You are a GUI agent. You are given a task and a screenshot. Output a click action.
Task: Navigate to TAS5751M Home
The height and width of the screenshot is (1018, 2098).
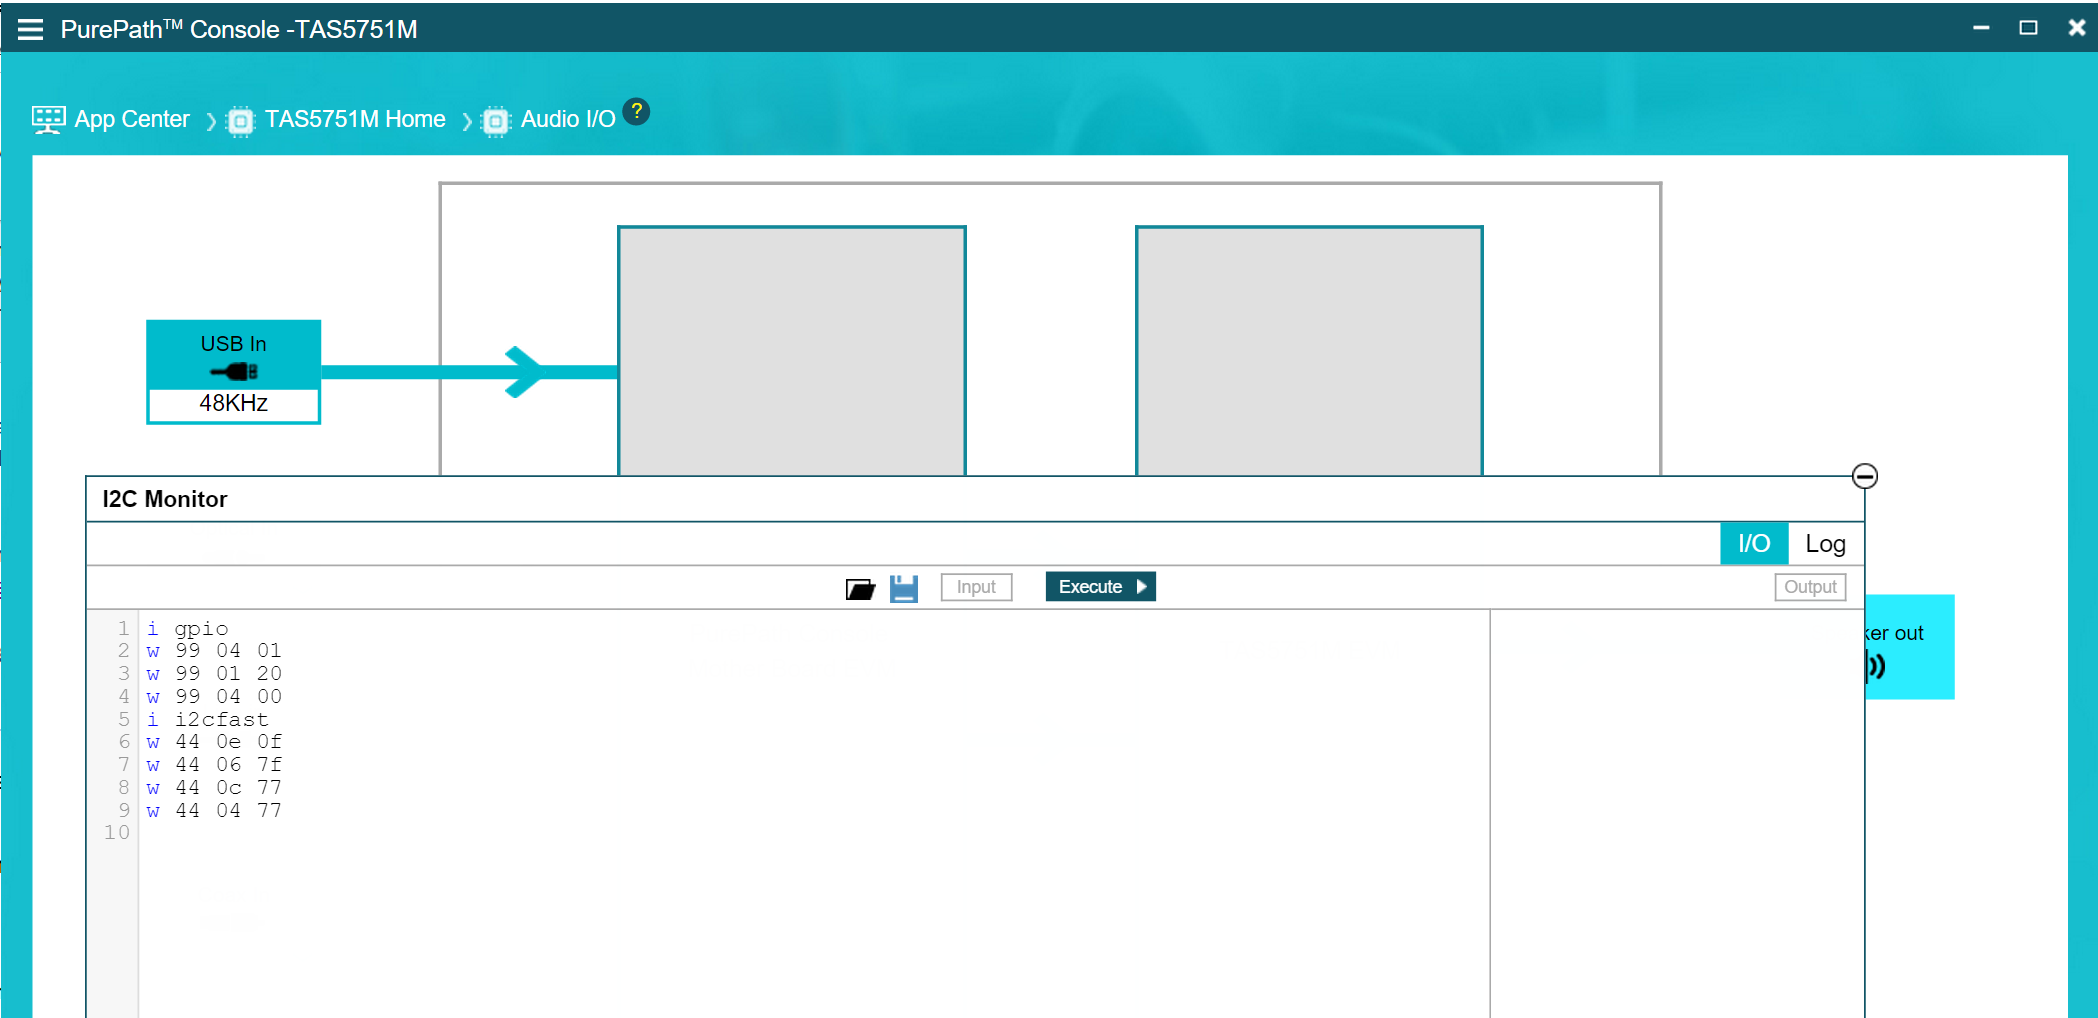(355, 119)
